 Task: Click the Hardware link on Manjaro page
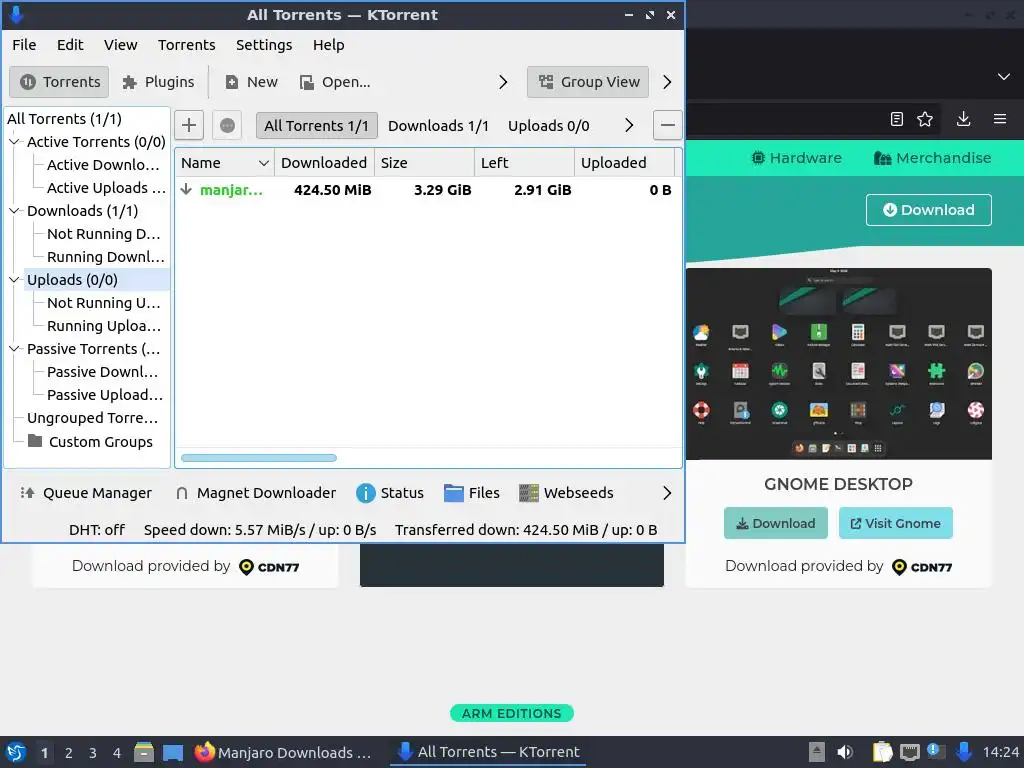coord(797,158)
